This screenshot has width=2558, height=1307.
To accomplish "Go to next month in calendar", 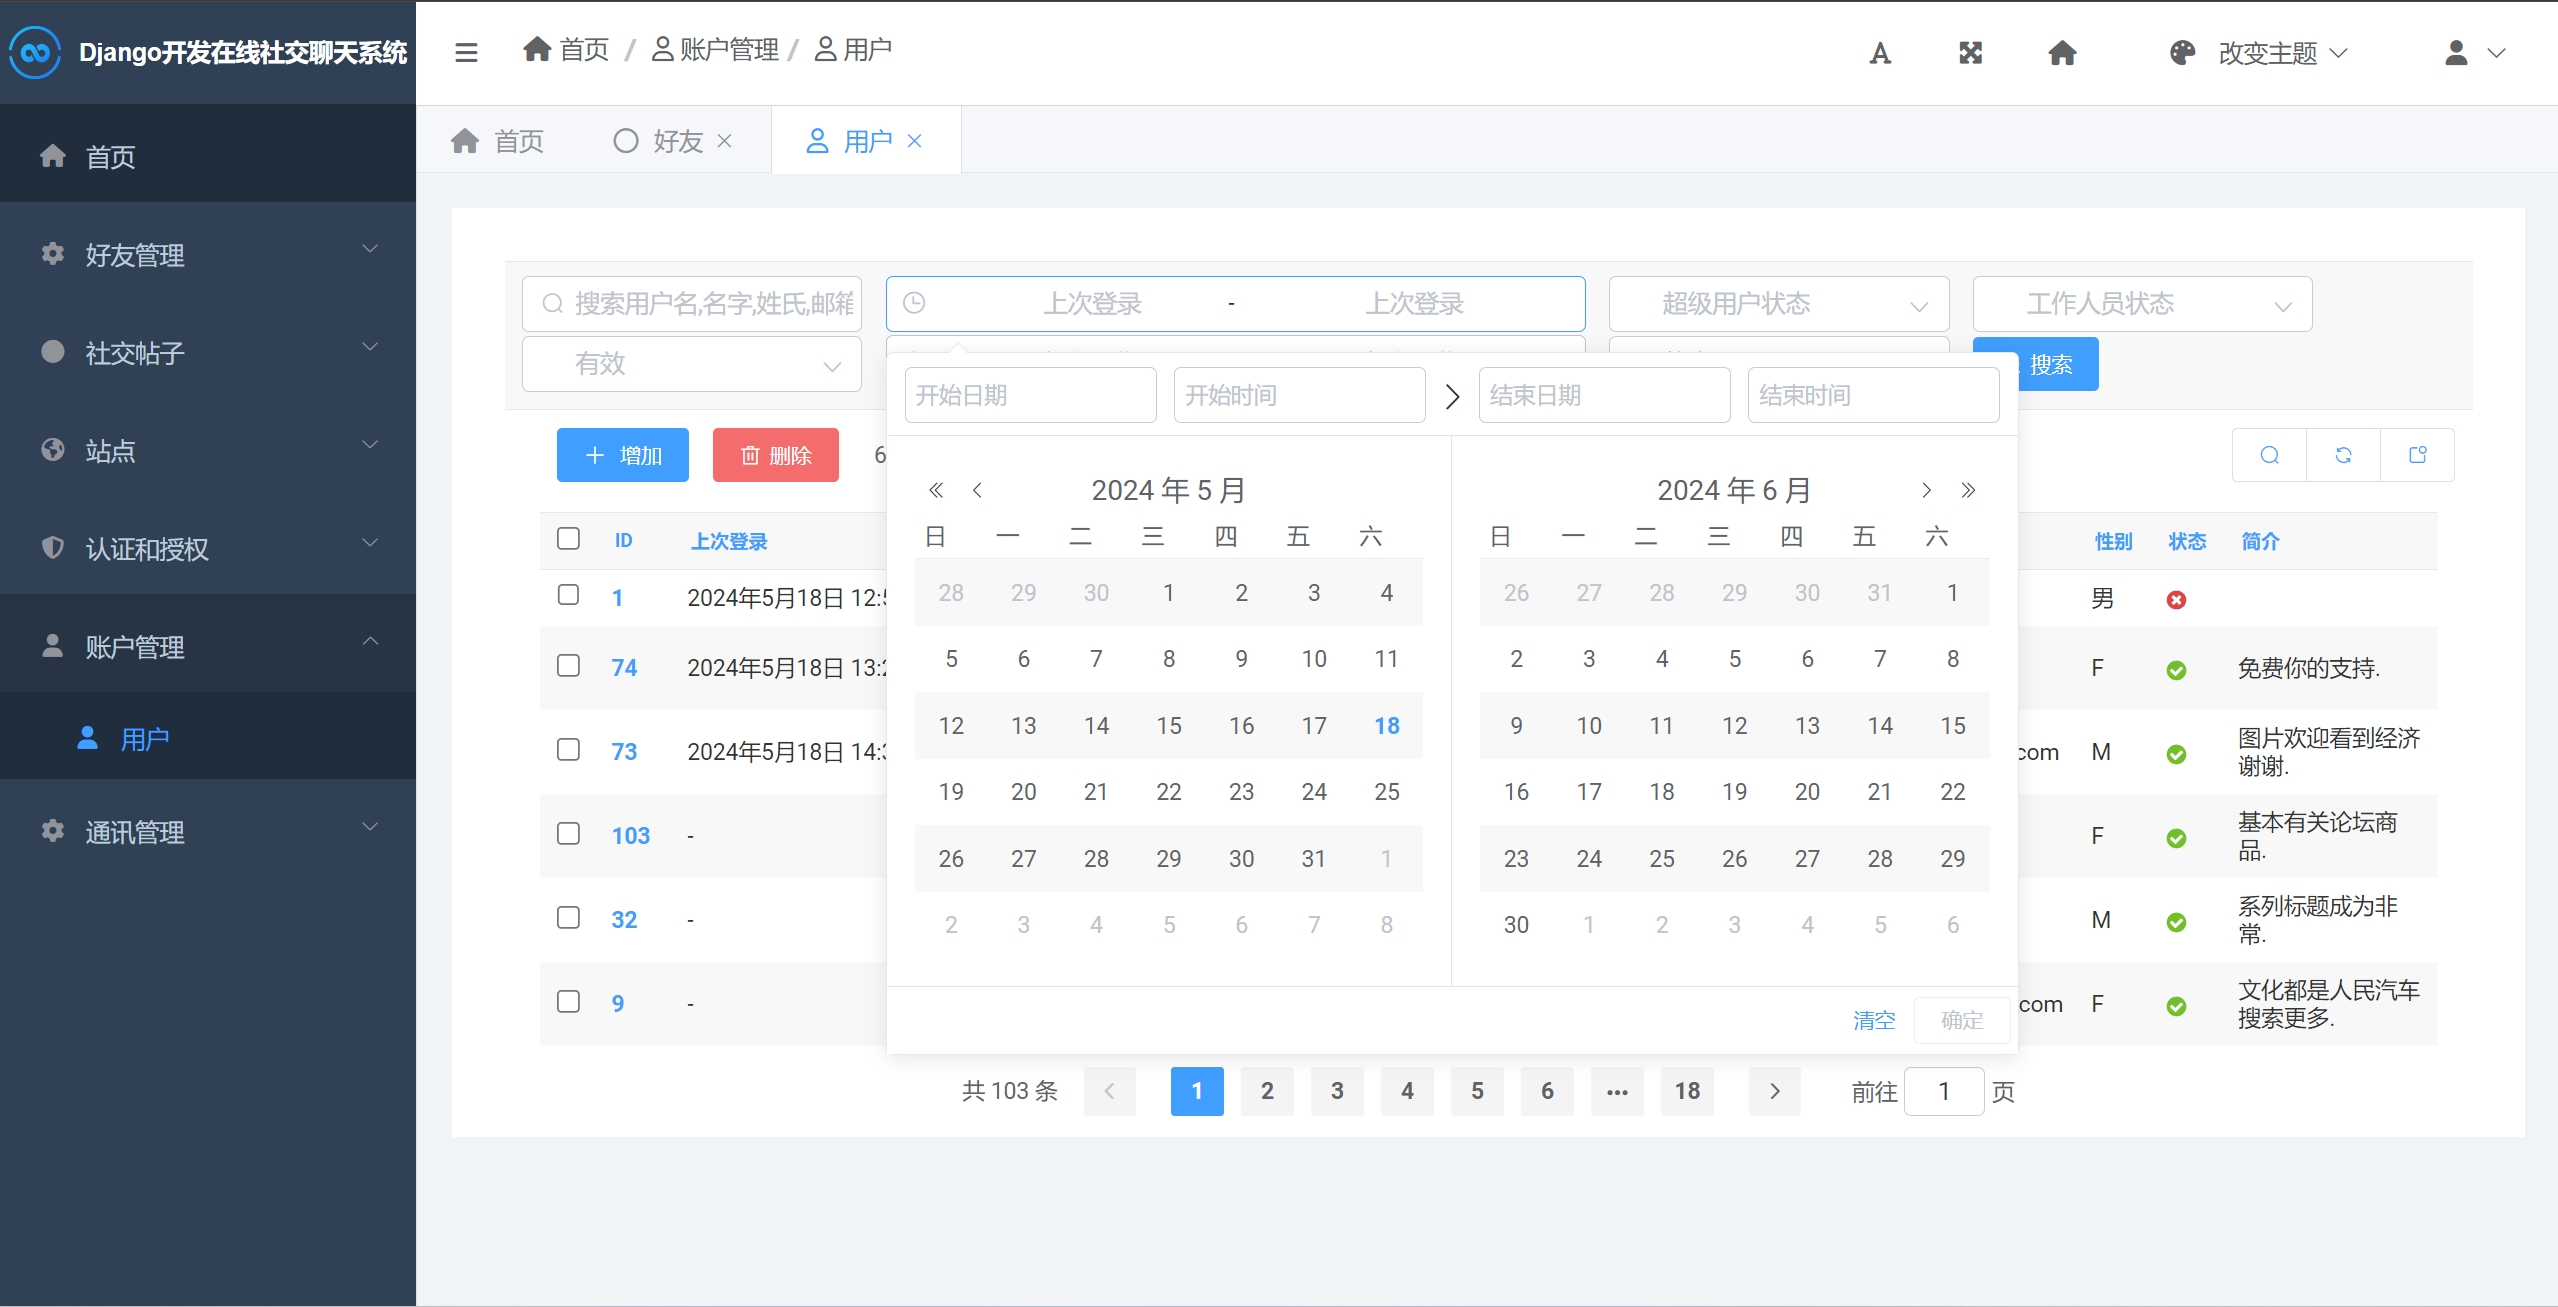I will click(1926, 490).
